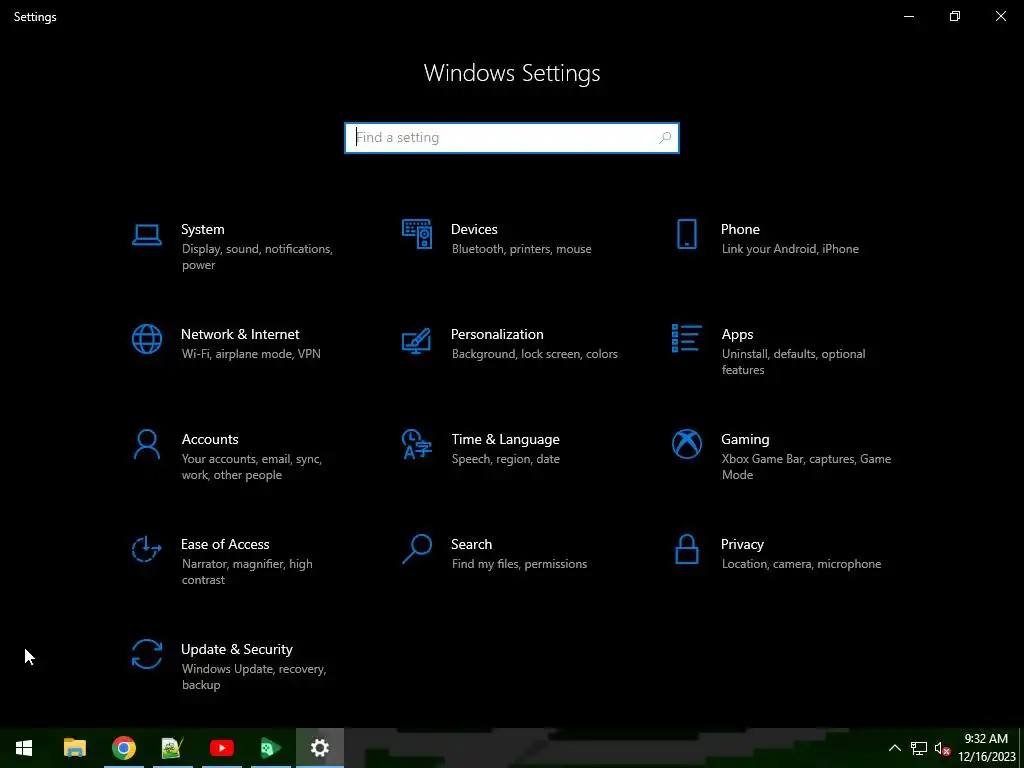The height and width of the screenshot is (768, 1024).
Task: Open the Windows Start button
Action: pos(24,748)
